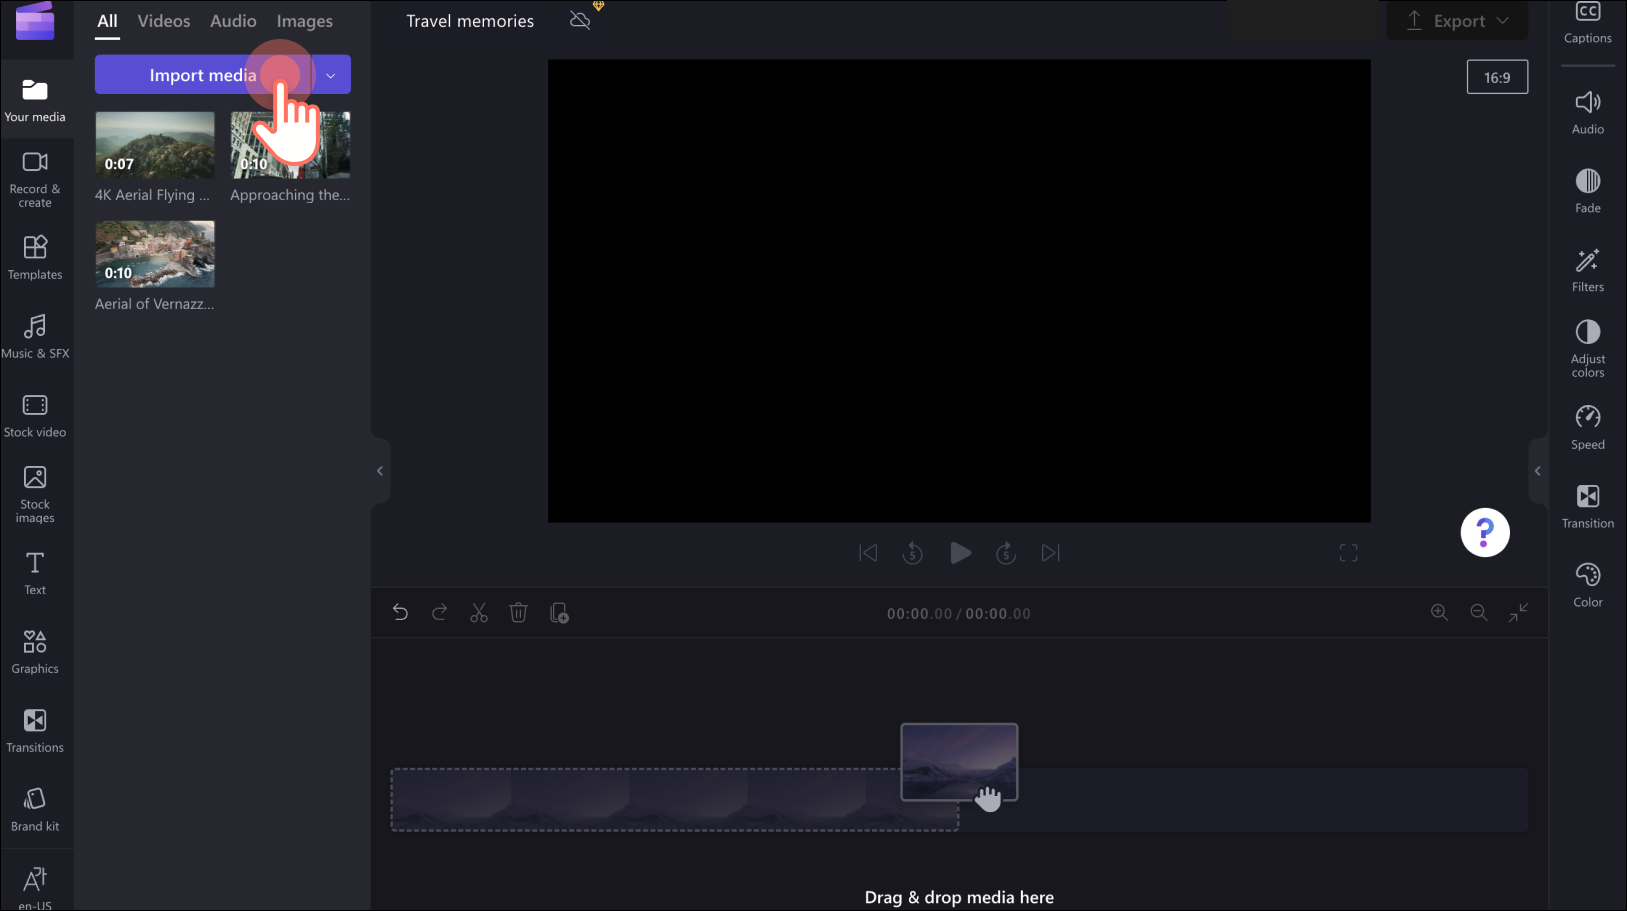Image resolution: width=1627 pixels, height=911 pixels.
Task: Switch to the All media tab
Action: (107, 21)
